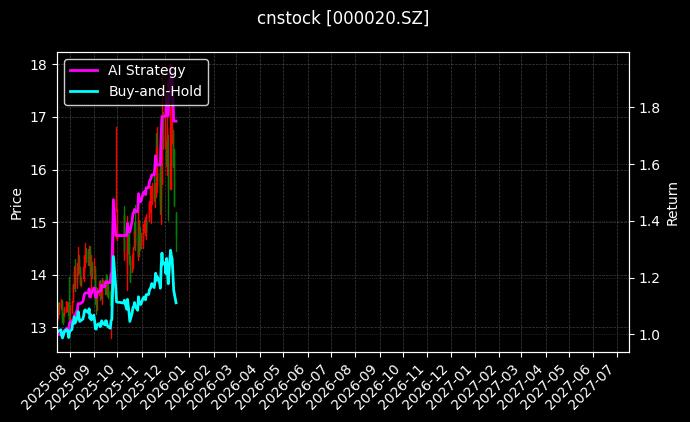Click the cyan Buy-and-Hold legend line

tap(84, 90)
